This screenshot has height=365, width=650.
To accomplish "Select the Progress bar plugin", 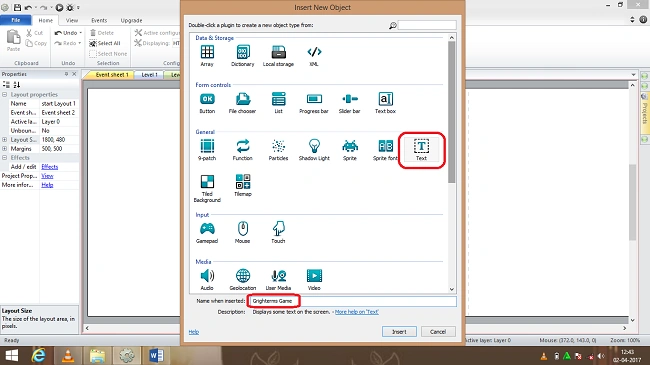I will pos(314,103).
